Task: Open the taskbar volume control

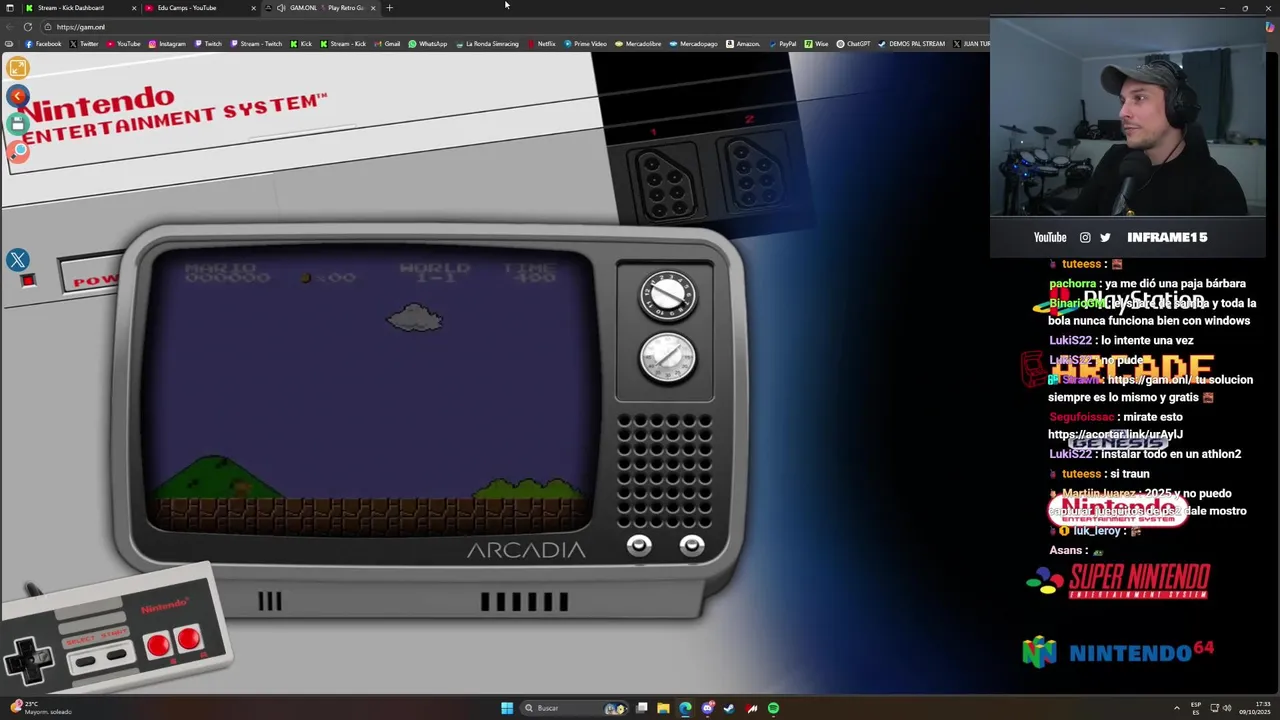Action: click(1227, 708)
